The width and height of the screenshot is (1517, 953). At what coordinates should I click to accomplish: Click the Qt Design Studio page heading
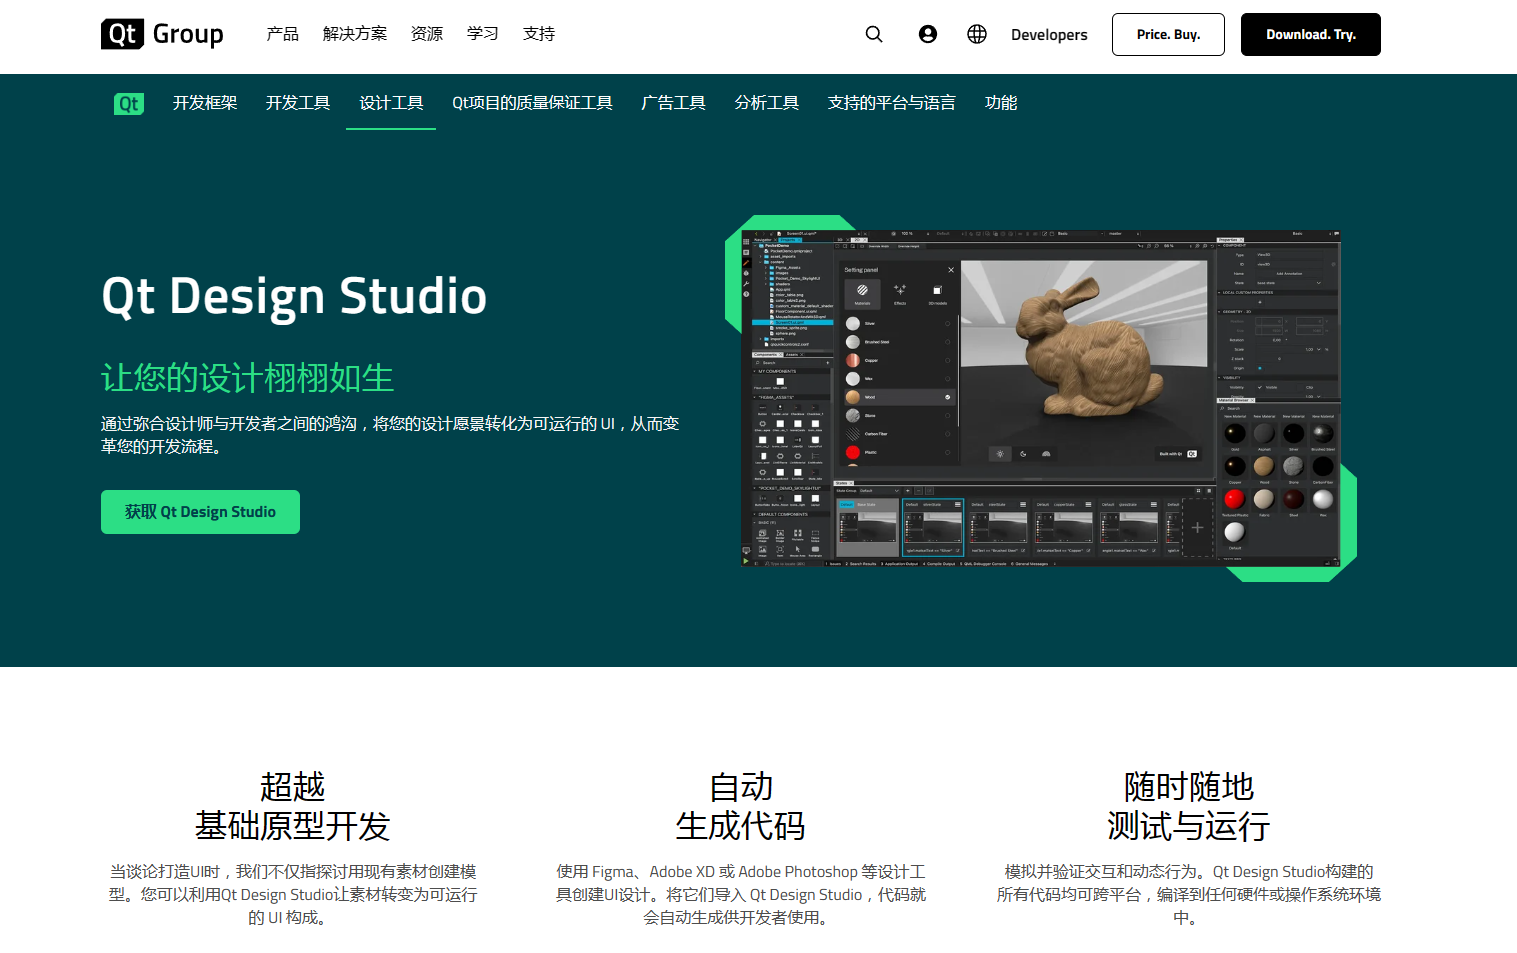294,296
